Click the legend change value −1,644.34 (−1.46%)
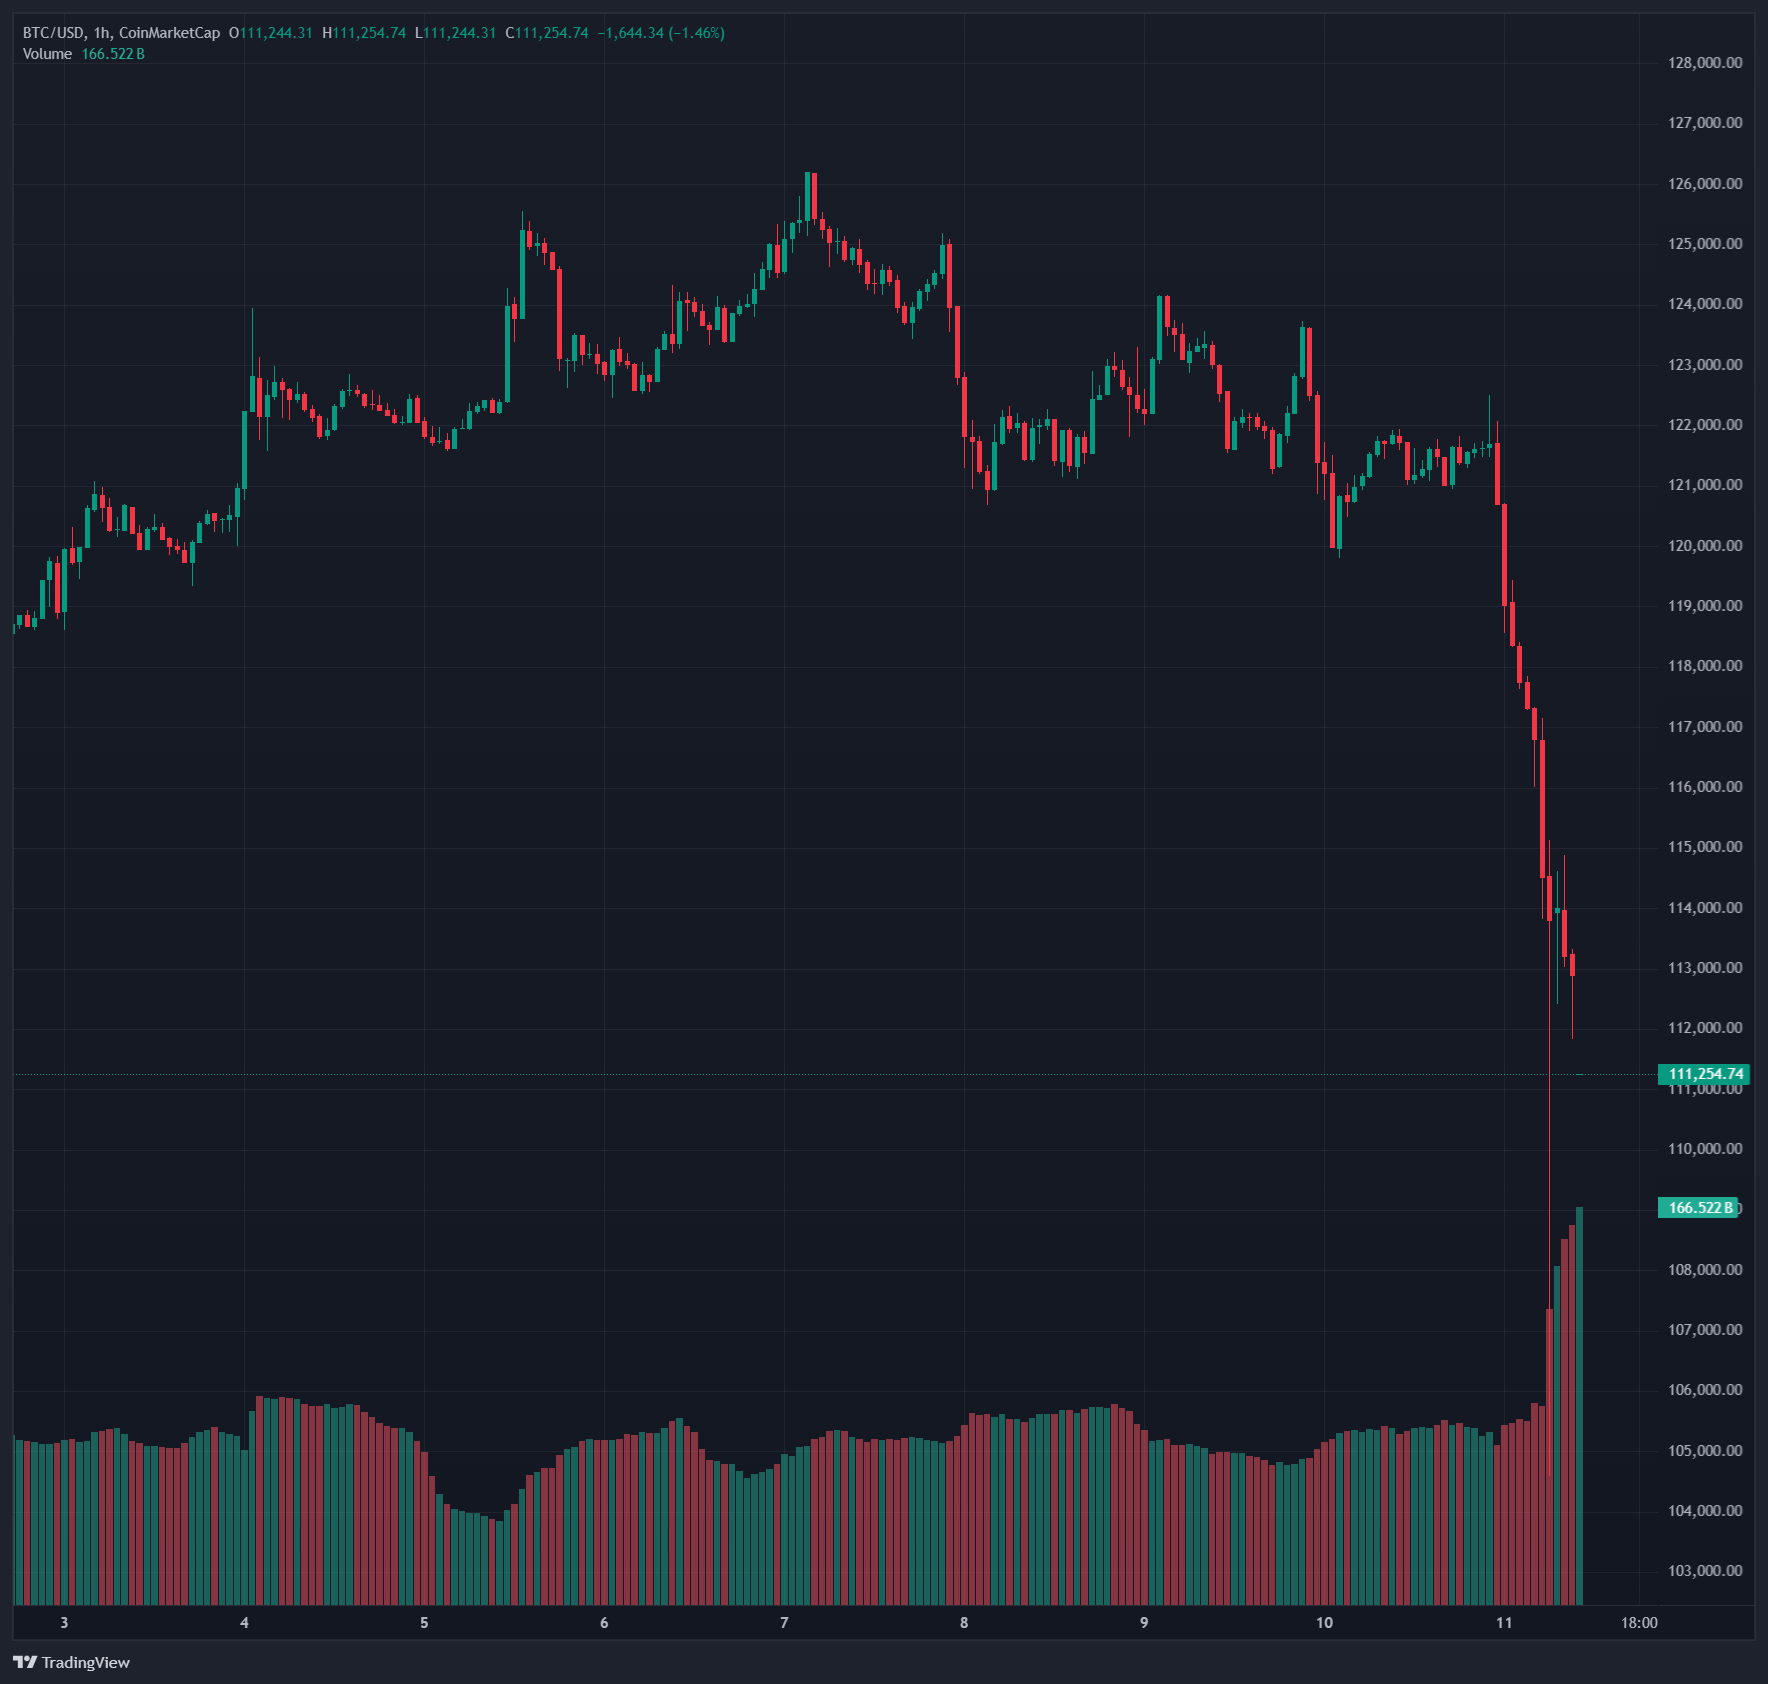Screen dimensions: 1768x1684 point(661,33)
